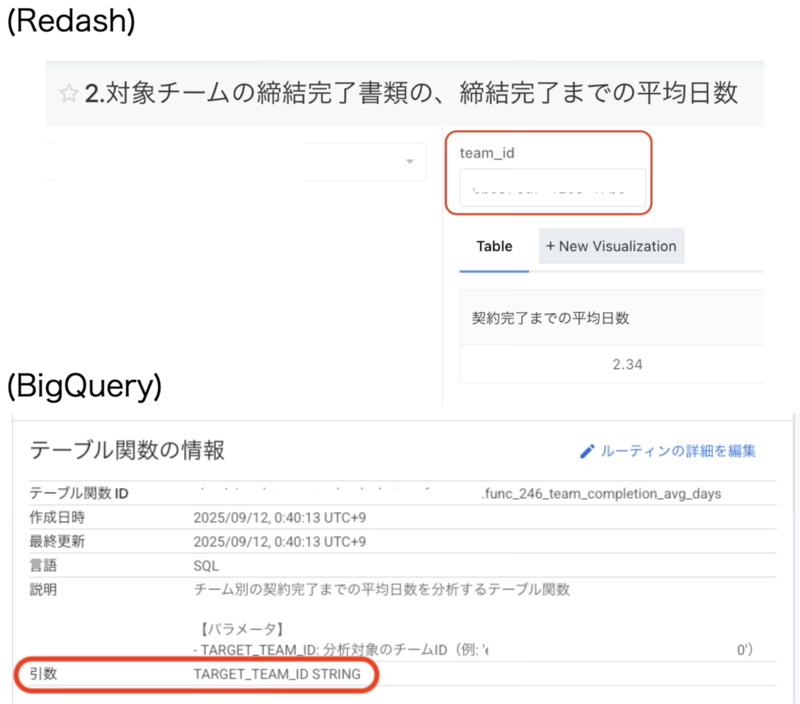
Task: Select the 最終更新 row timestamp value
Action: point(279,542)
